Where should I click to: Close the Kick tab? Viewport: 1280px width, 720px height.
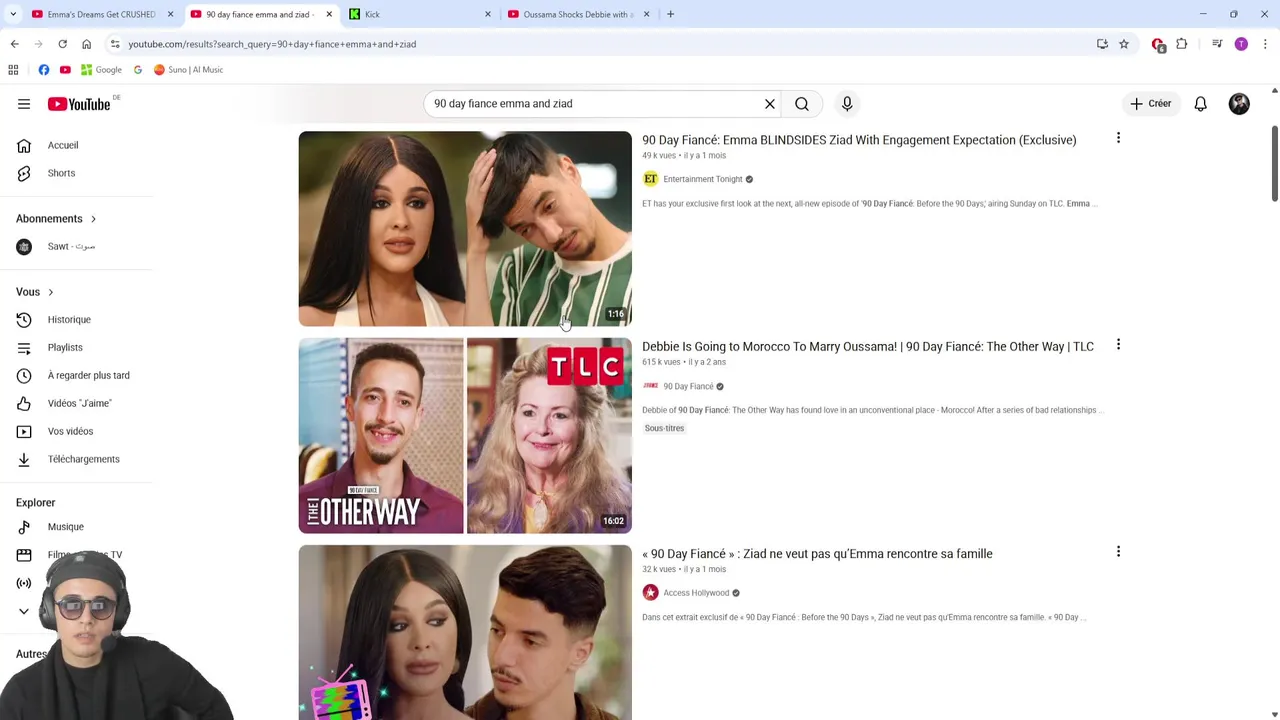pyautogui.click(x=488, y=14)
